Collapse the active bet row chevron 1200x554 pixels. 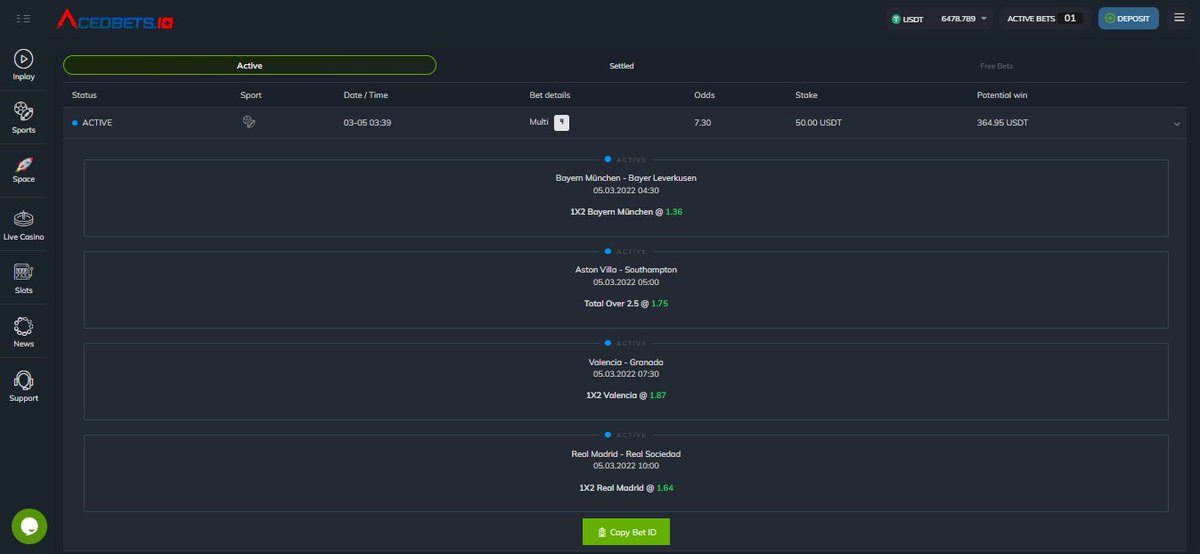coord(1176,123)
